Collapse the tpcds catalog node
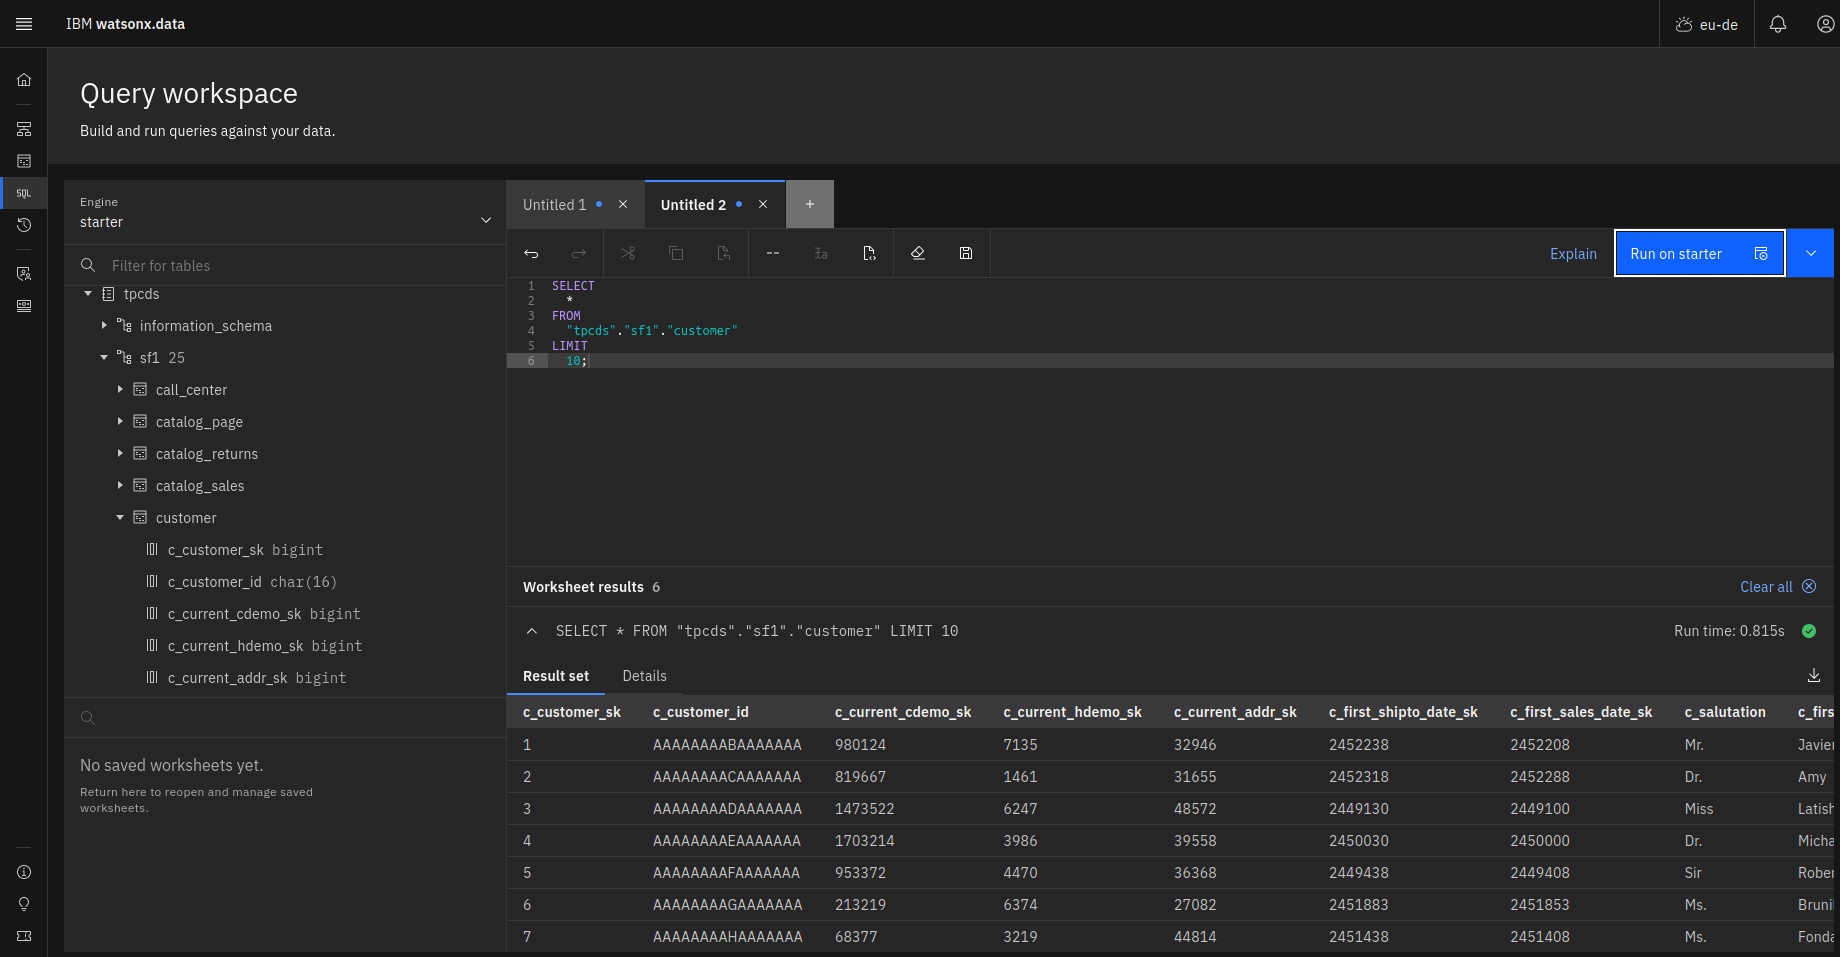The height and width of the screenshot is (957, 1840). click(x=88, y=294)
